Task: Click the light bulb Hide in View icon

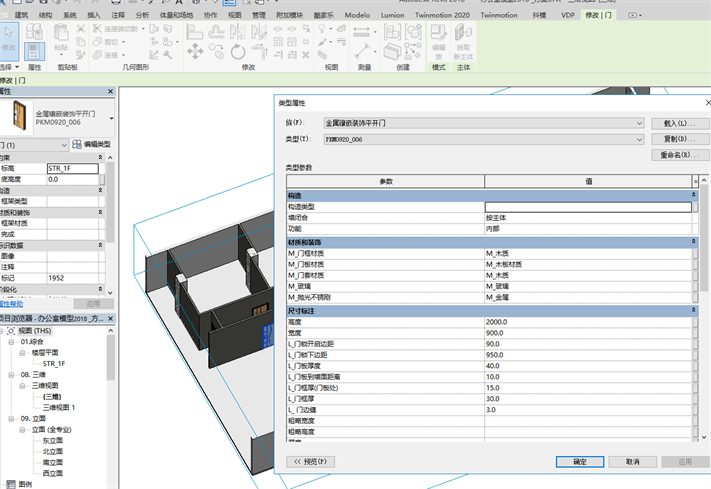Action: (322, 29)
